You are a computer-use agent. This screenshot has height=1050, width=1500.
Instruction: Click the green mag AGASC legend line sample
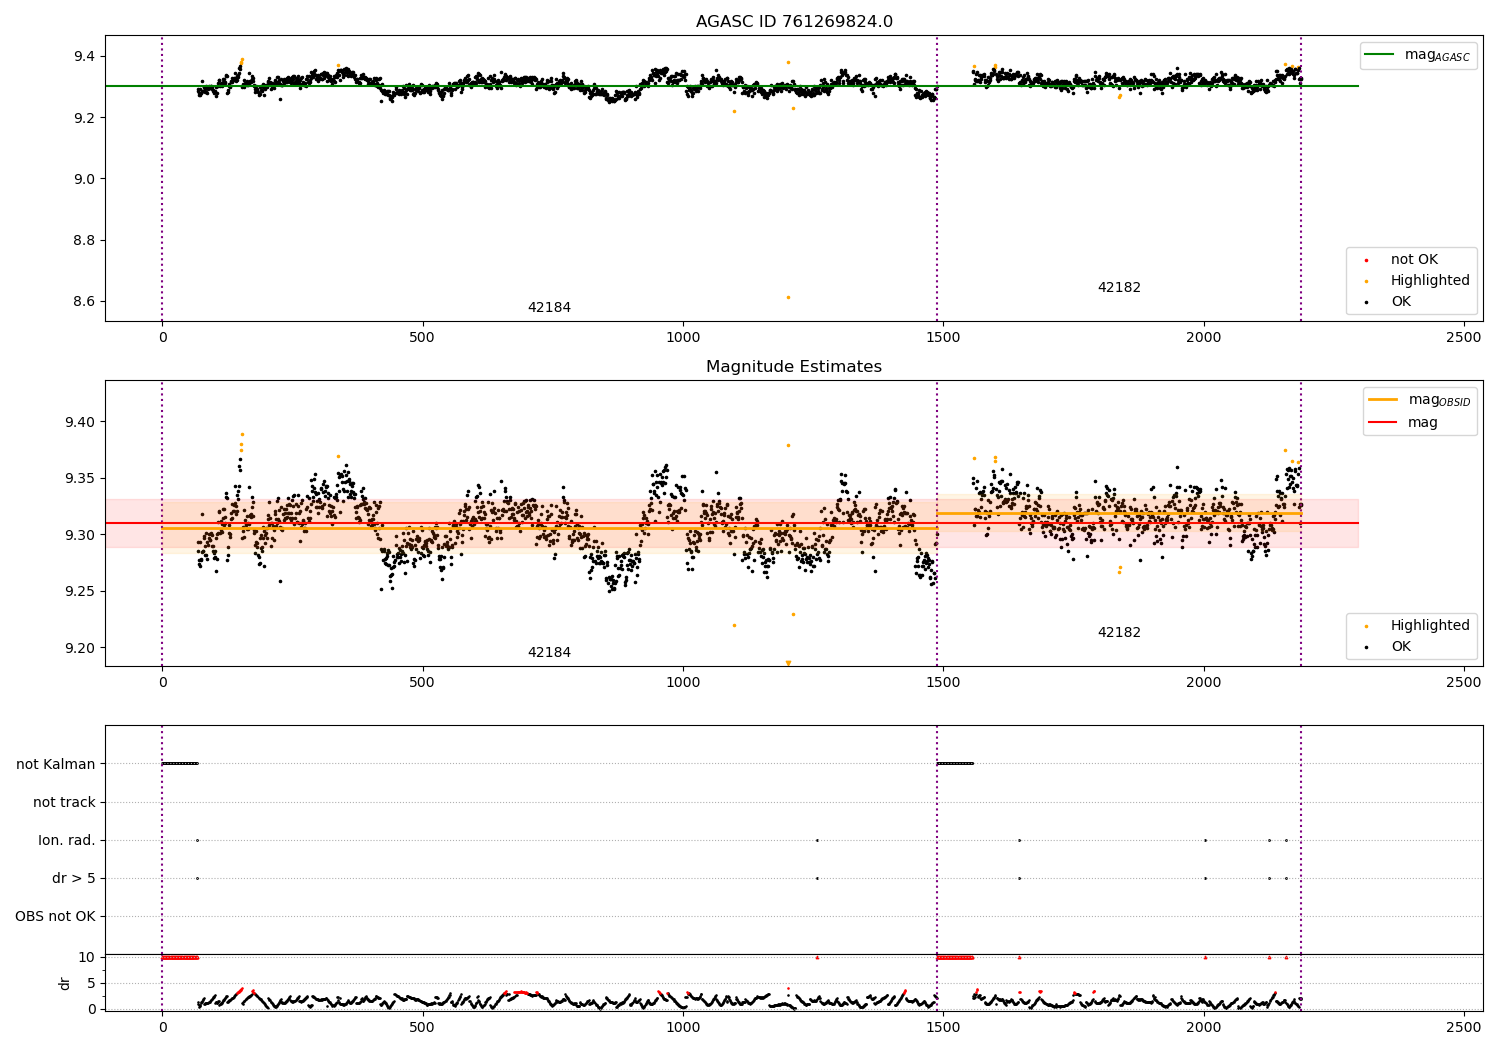(x=1381, y=55)
